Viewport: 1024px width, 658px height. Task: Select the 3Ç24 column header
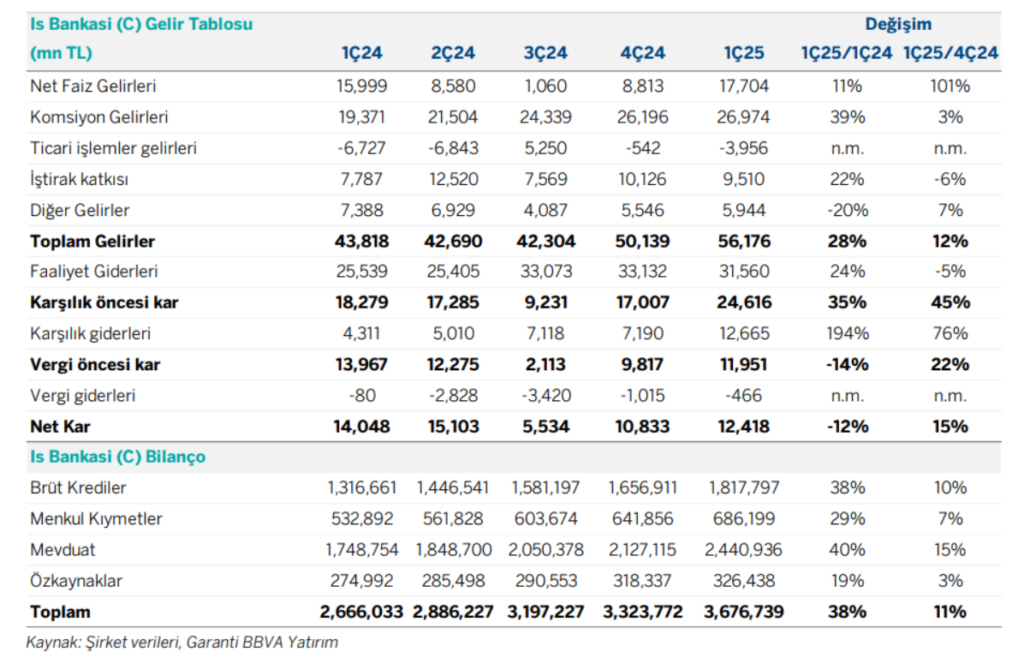click(x=545, y=52)
